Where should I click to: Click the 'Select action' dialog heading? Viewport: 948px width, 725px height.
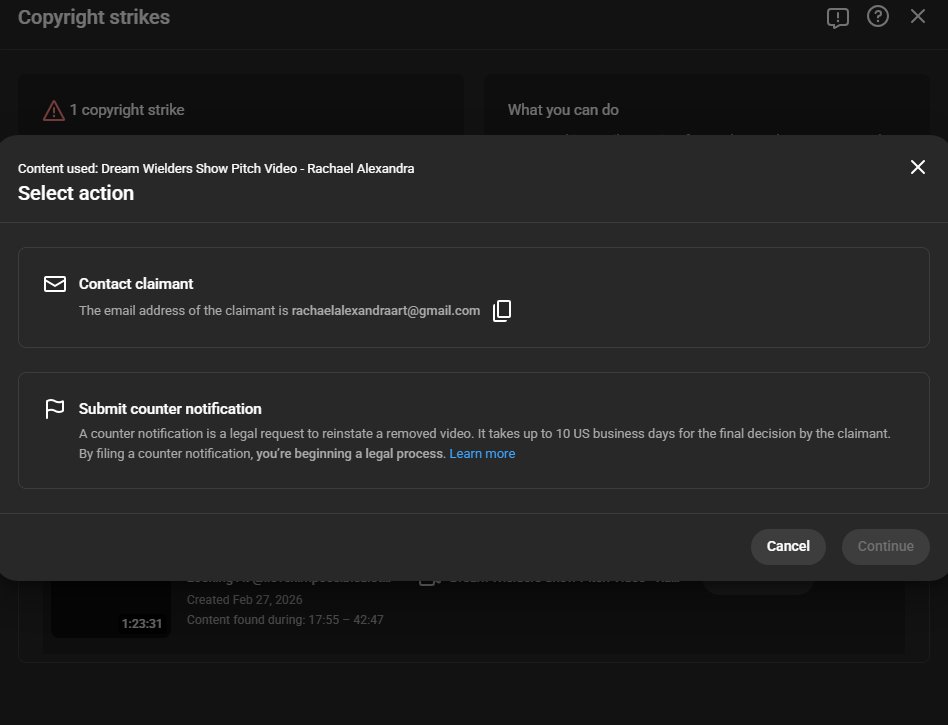[76, 193]
